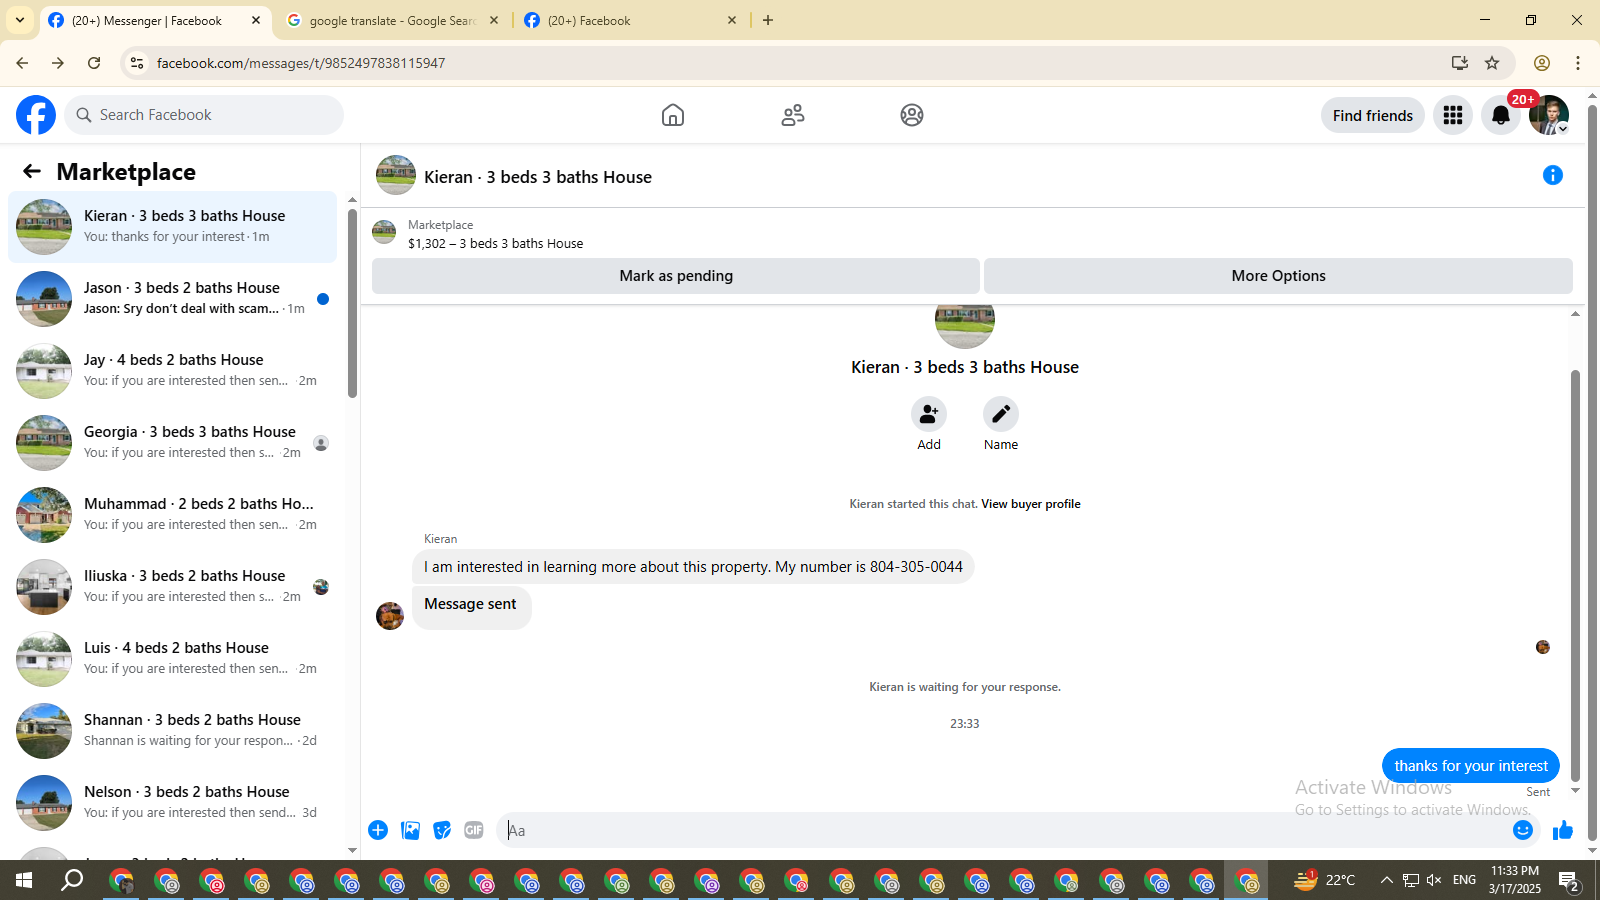This screenshot has width=1600, height=900.
Task: Open the Jason 3 beds 2 baths chat
Action: (173, 299)
